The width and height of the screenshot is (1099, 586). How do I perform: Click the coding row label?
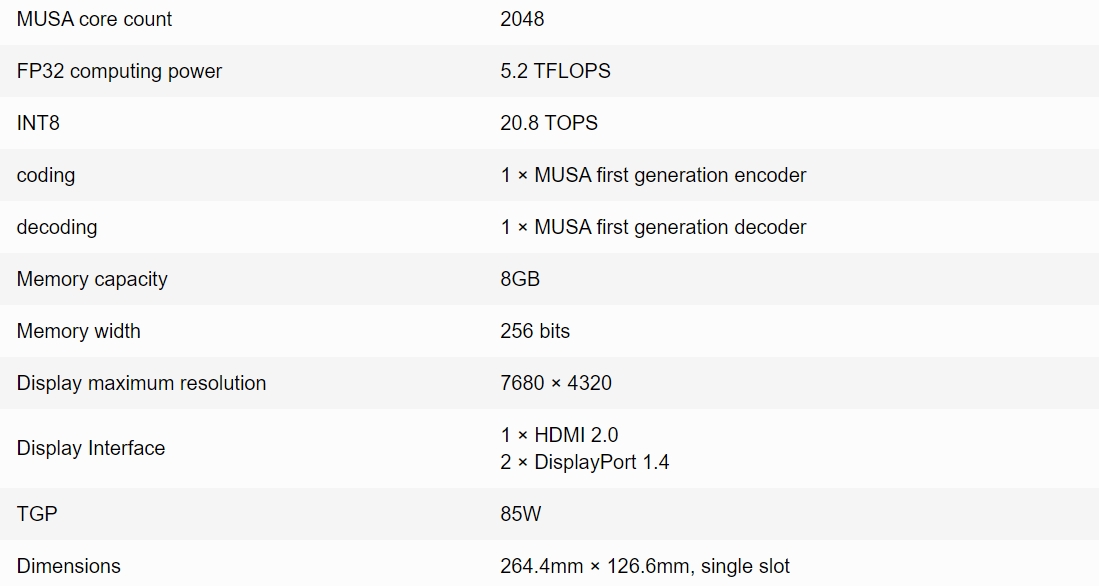click(x=46, y=175)
